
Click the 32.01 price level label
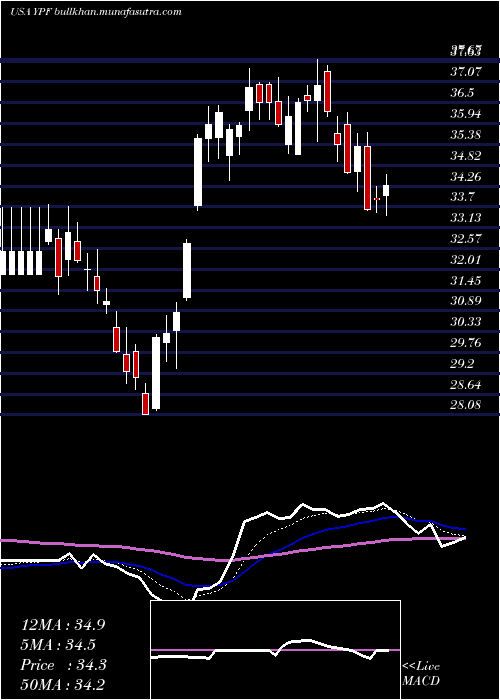click(466, 260)
